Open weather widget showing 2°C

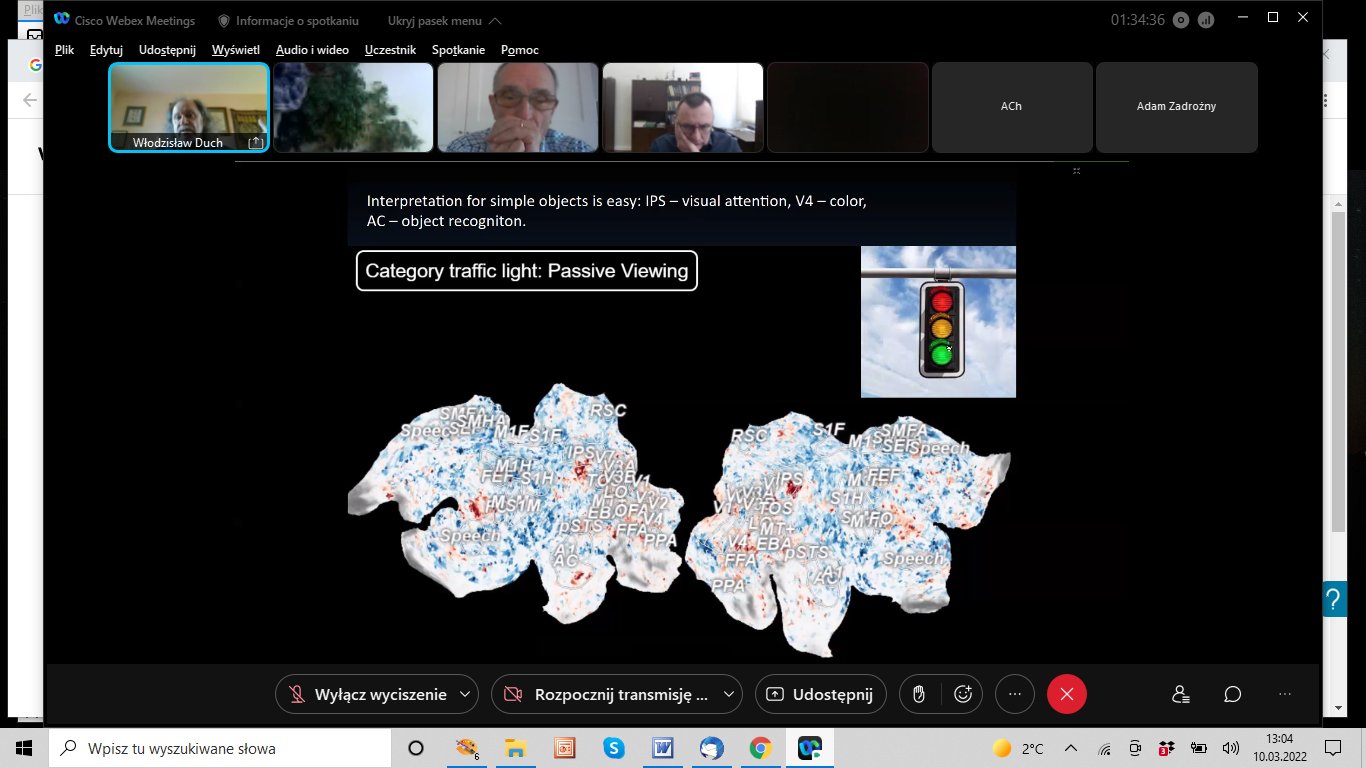[1017, 748]
